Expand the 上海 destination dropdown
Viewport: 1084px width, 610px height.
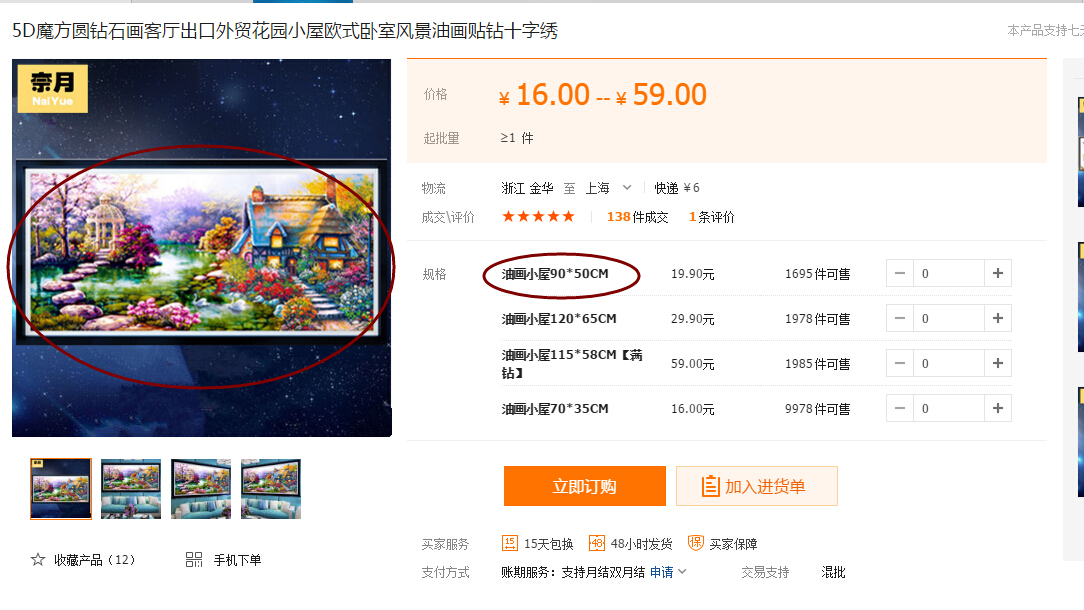coord(627,187)
